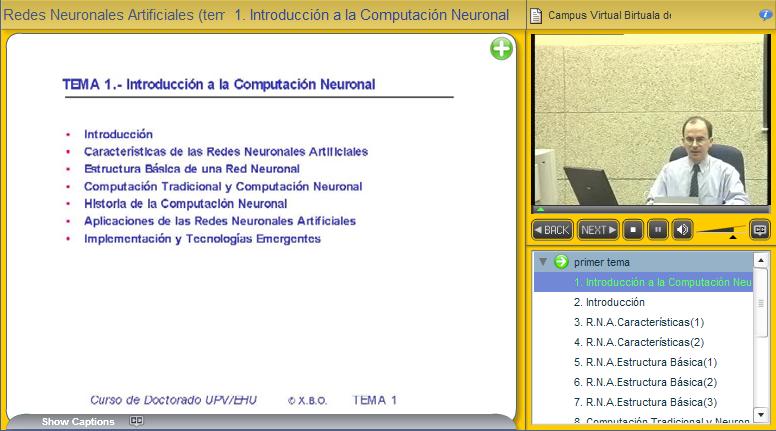Click the blue info icon in header
The width and height of the screenshot is (776, 431).
[x=765, y=14]
